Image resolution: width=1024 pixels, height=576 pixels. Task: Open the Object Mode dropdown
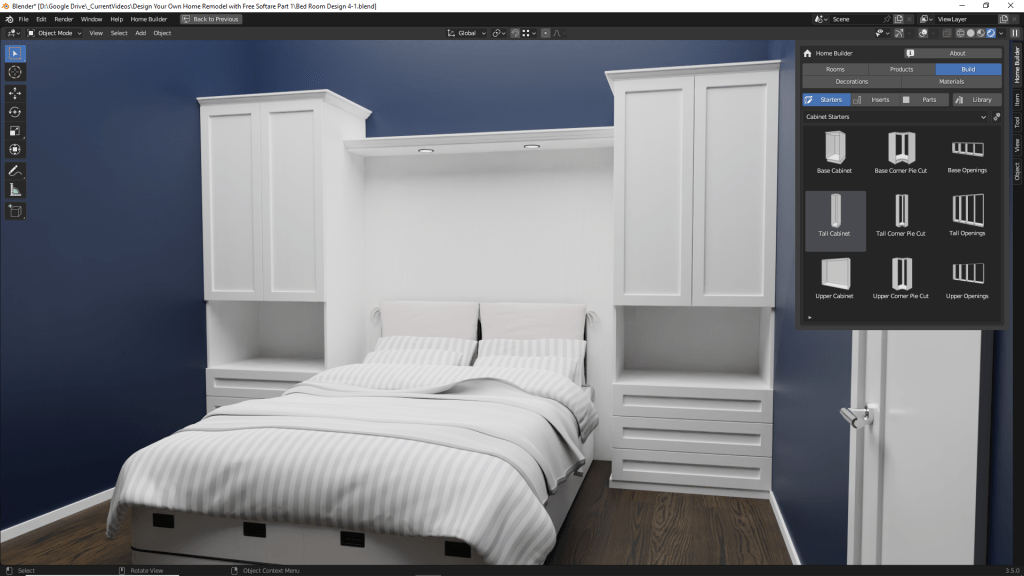54,33
